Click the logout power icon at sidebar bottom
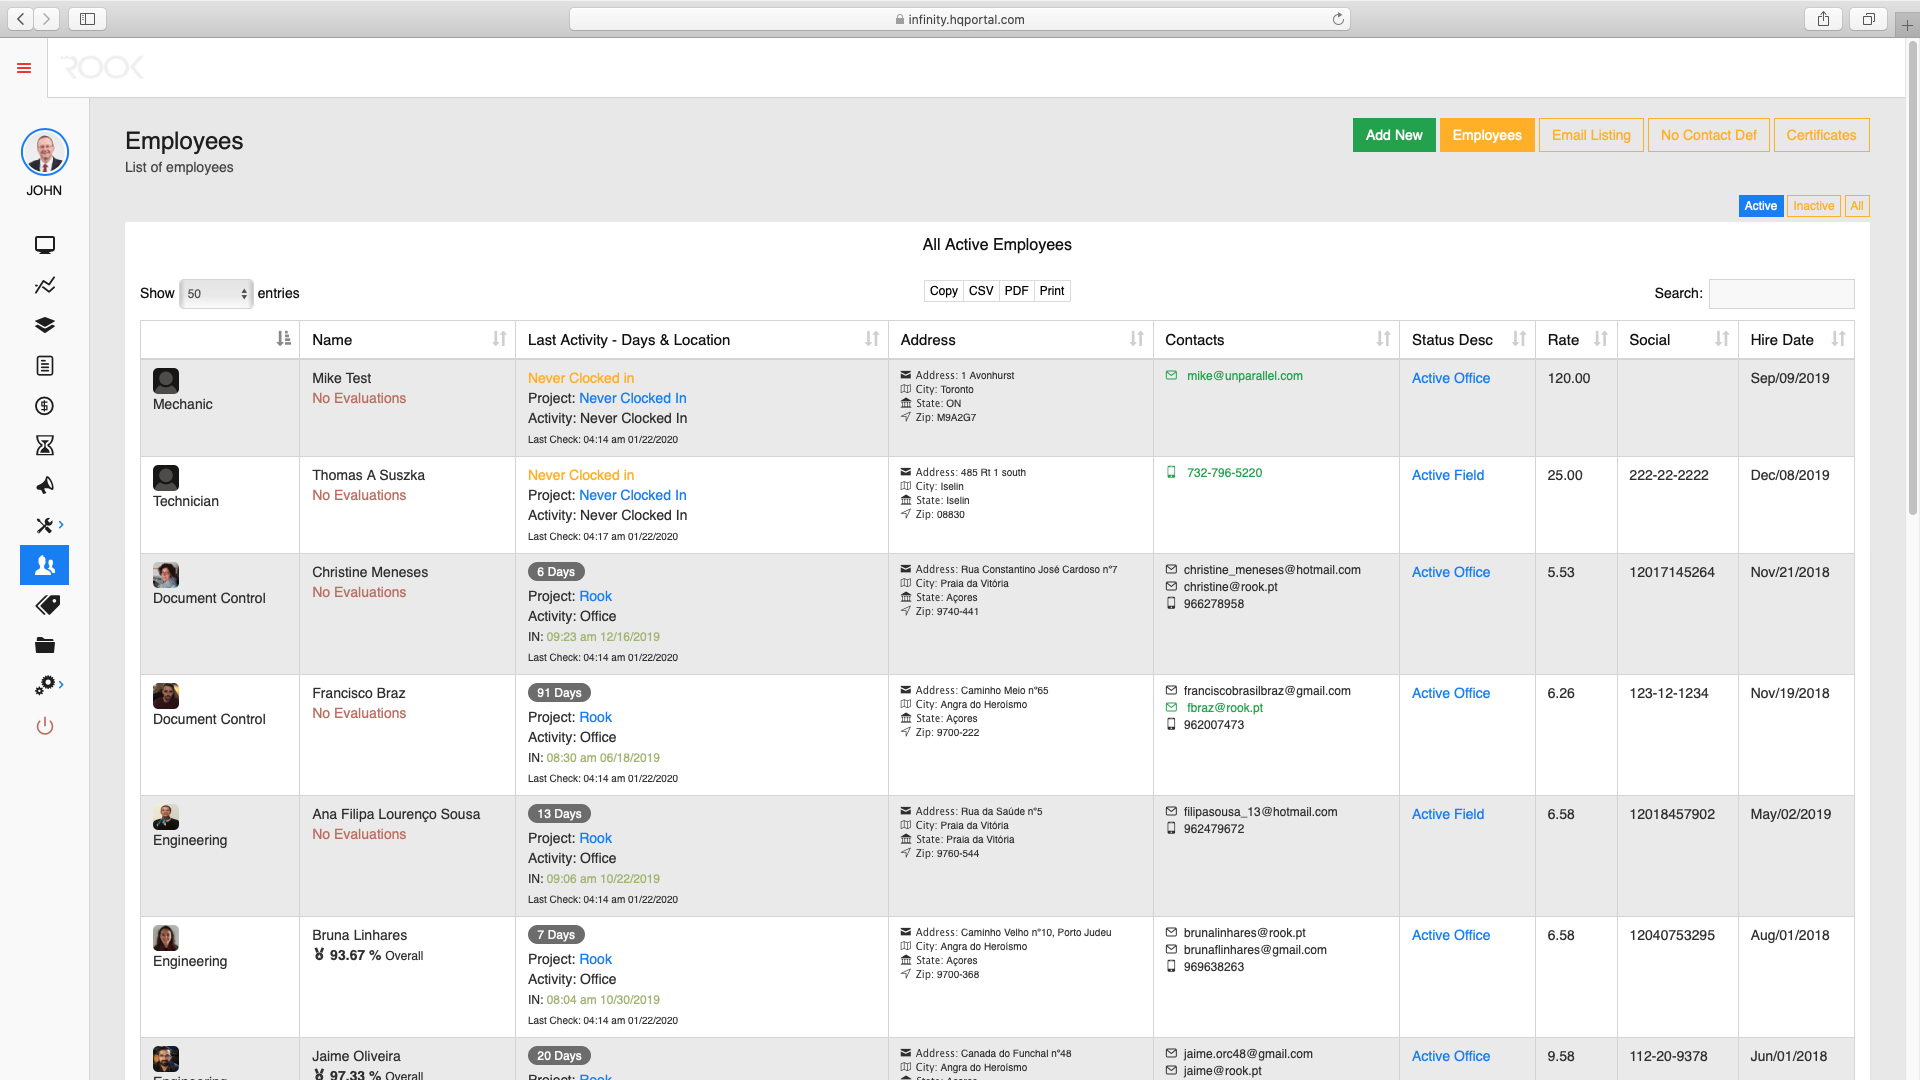The image size is (1920, 1080). pyautogui.click(x=44, y=726)
